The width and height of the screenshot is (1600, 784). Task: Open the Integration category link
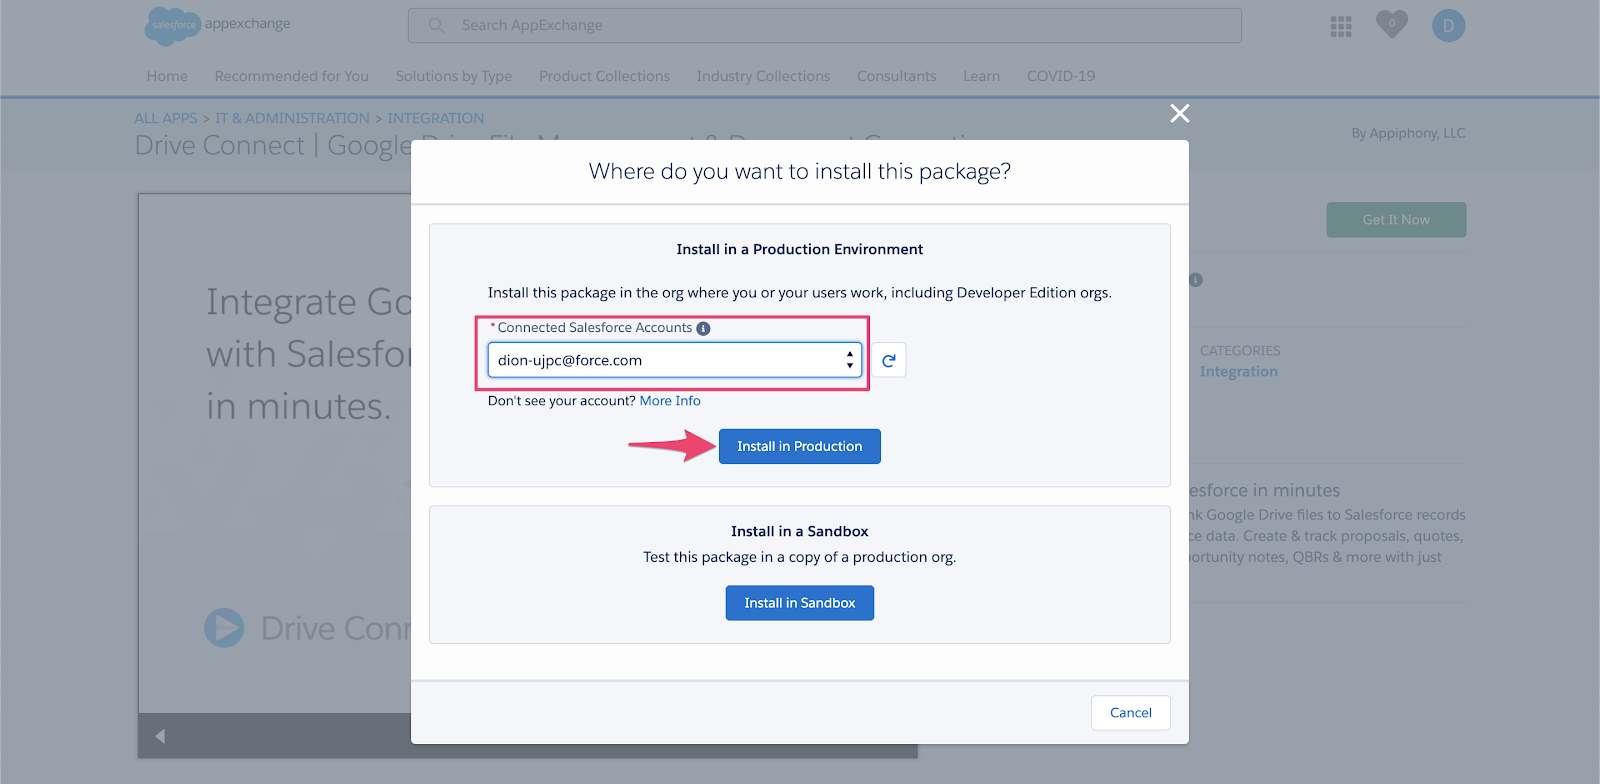[x=1239, y=372]
